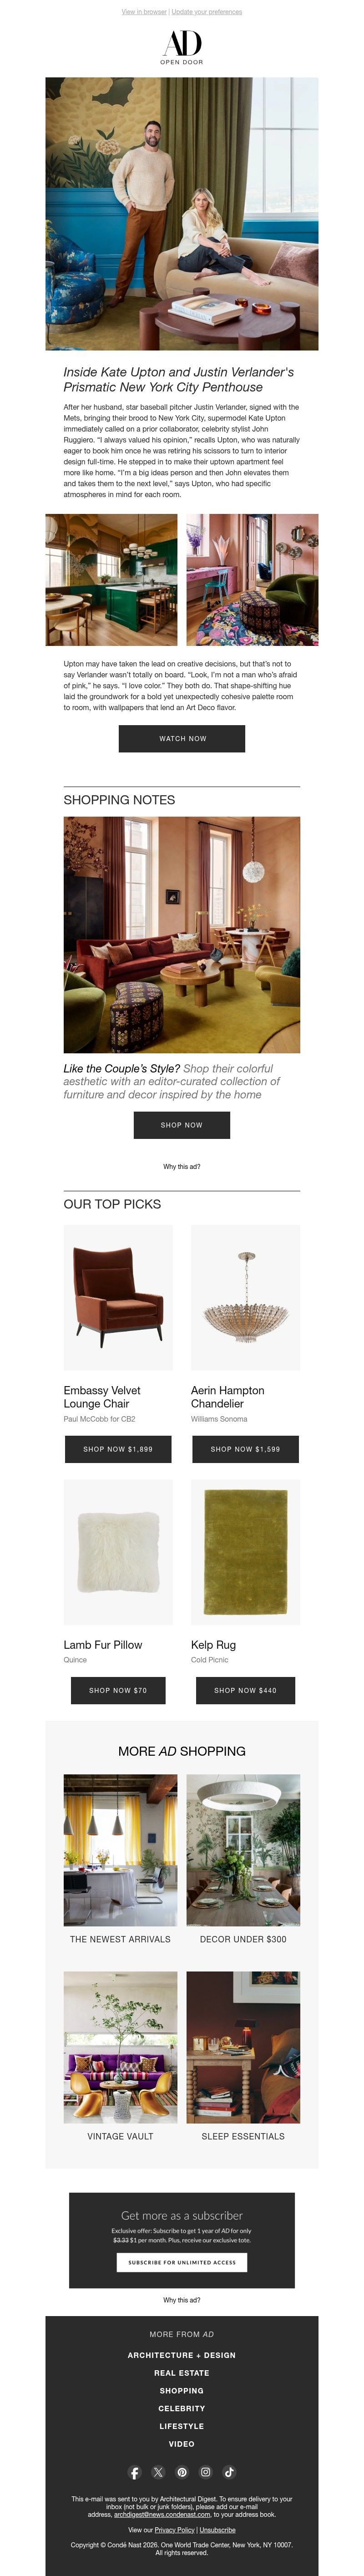The height and width of the screenshot is (2576, 364).
Task: Select Architecture + Design in footer menu
Action: pos(182,2355)
